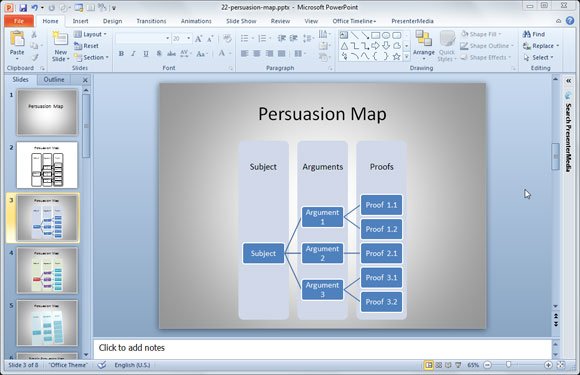Image resolution: width=580 pixels, height=375 pixels.
Task: Increase font size with the grow font icon
Action: coord(198,38)
